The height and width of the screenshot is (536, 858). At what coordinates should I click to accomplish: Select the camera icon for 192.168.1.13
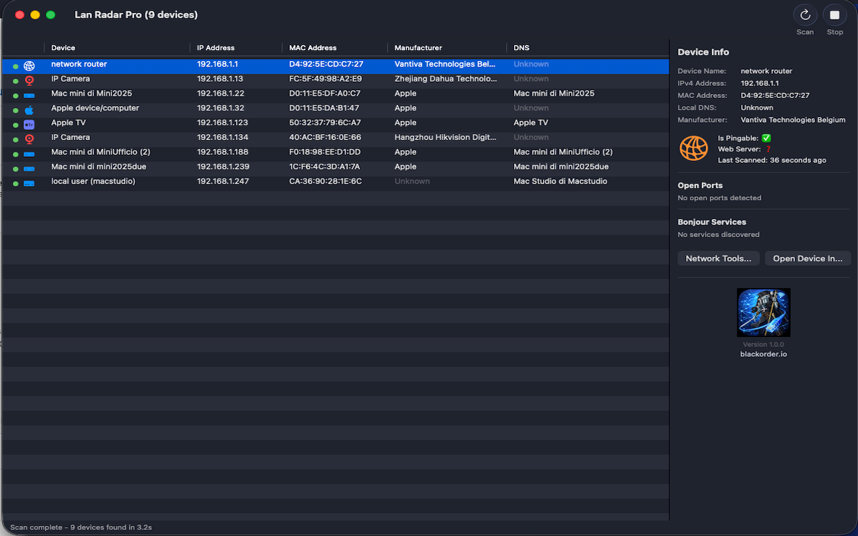[x=29, y=80]
